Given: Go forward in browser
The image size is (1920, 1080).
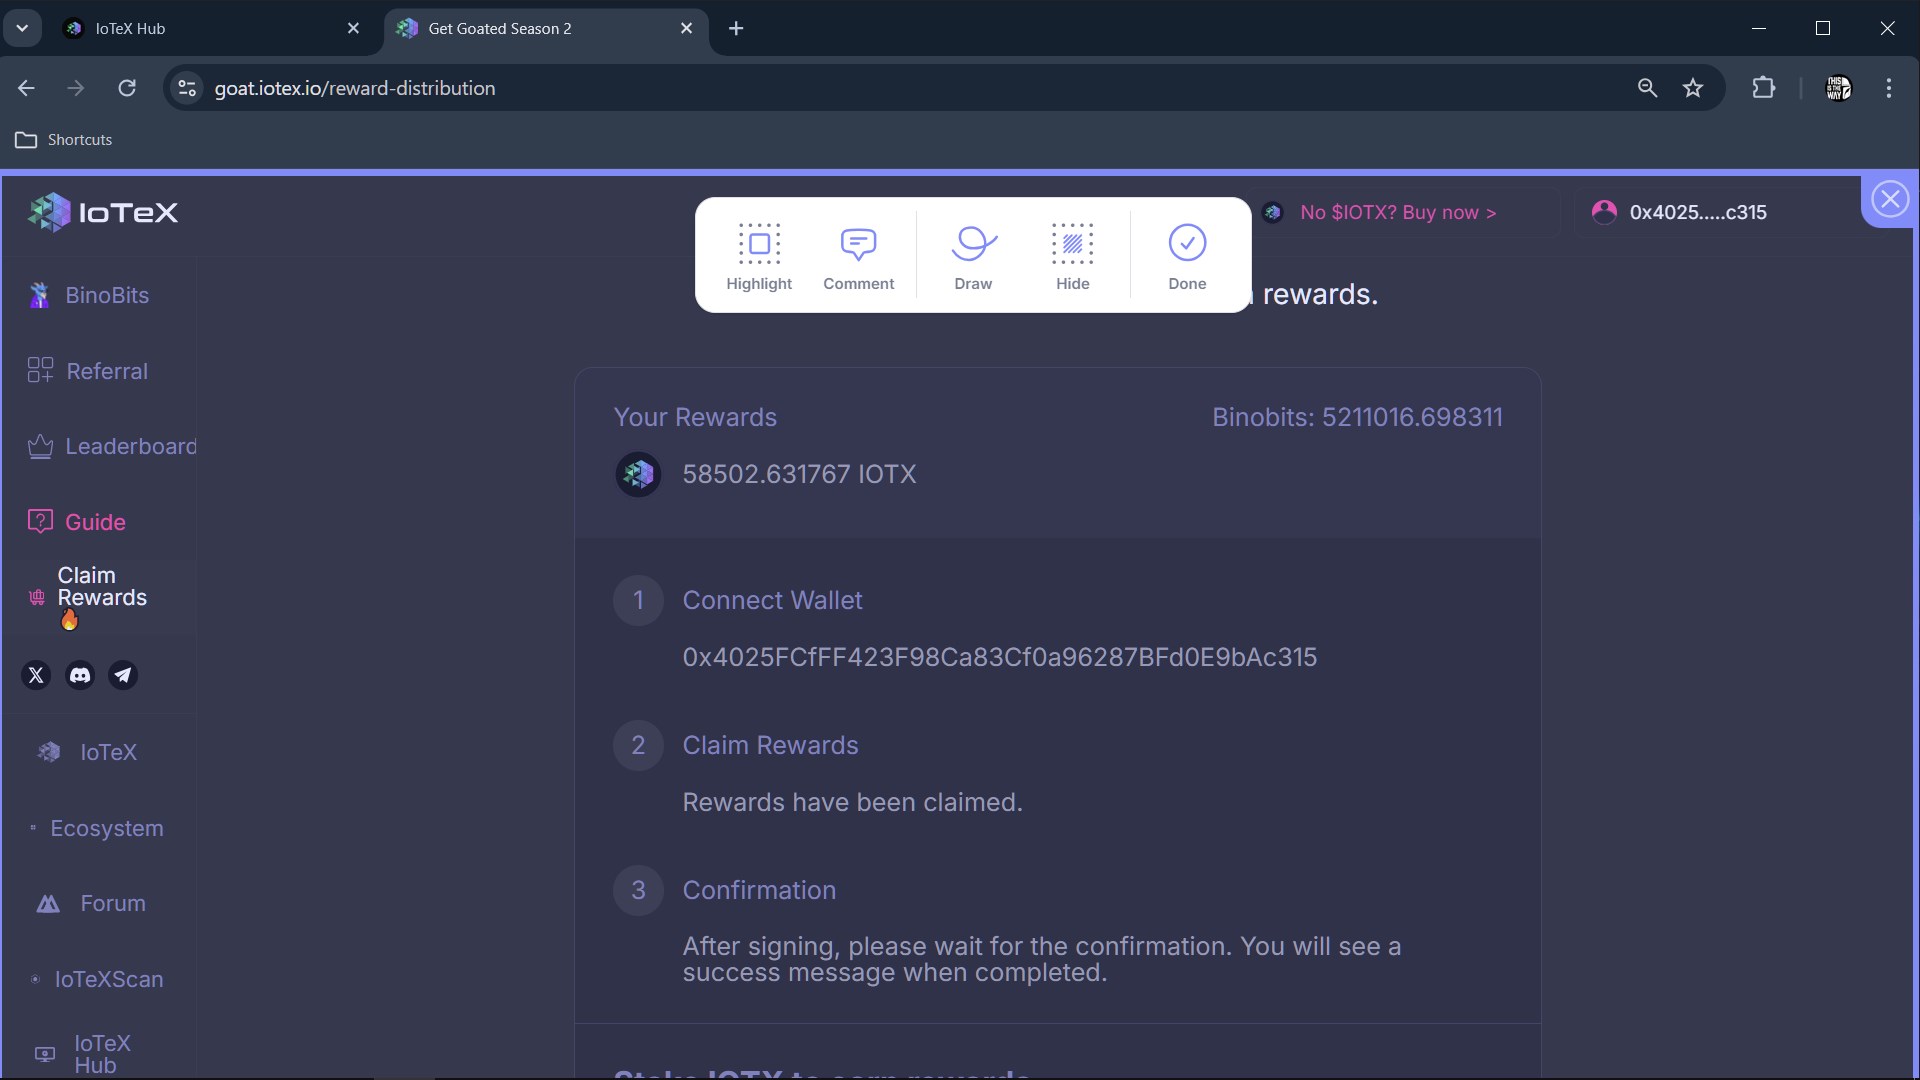Looking at the screenshot, I should click(x=76, y=88).
